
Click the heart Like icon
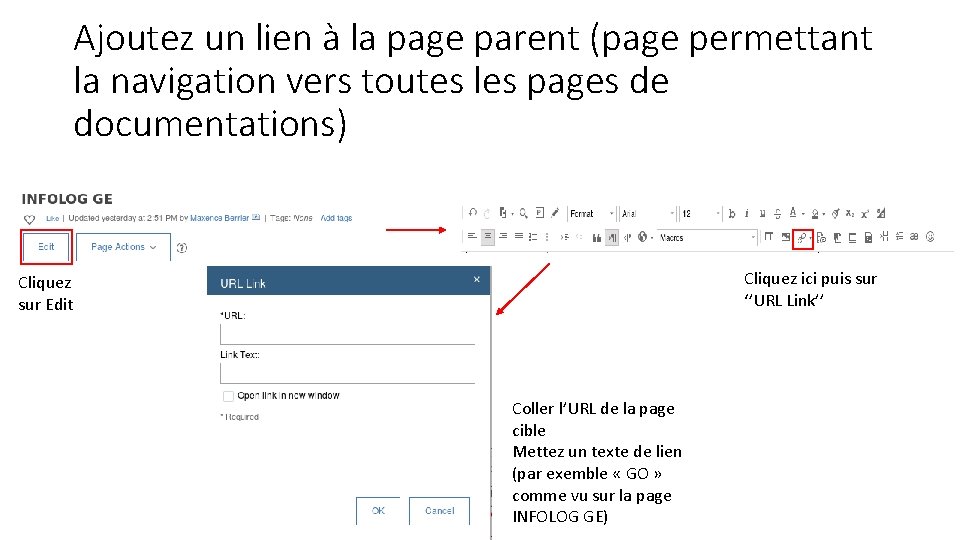click(x=29, y=219)
